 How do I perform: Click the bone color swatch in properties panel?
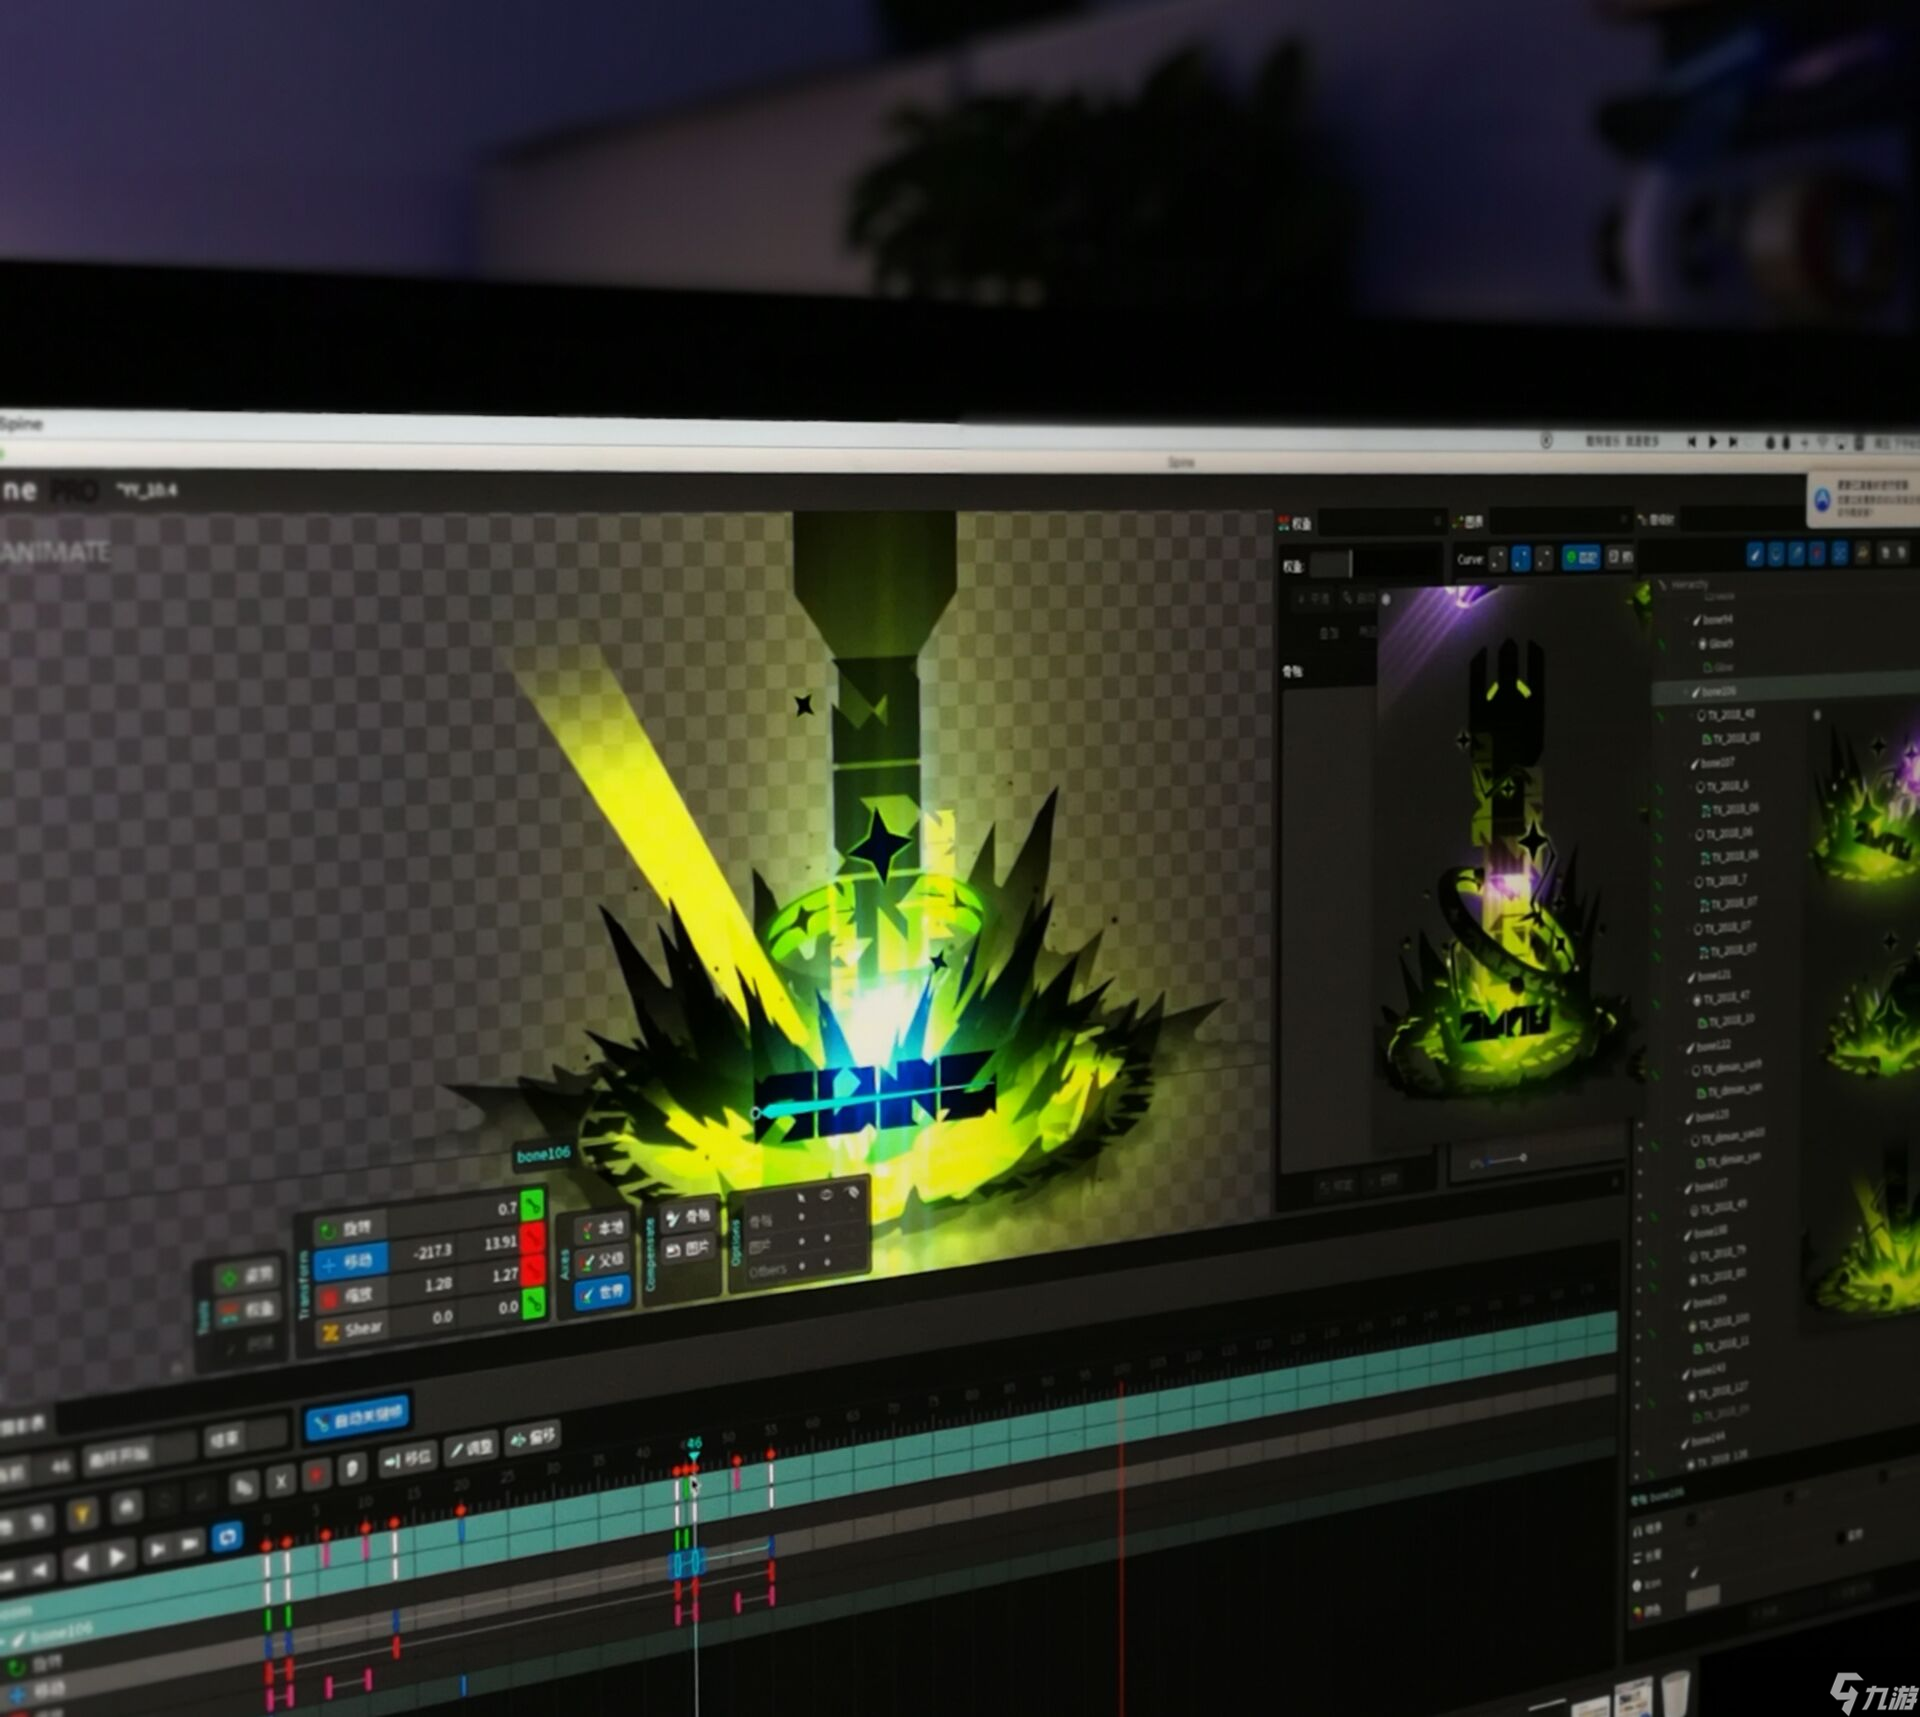(1703, 1600)
